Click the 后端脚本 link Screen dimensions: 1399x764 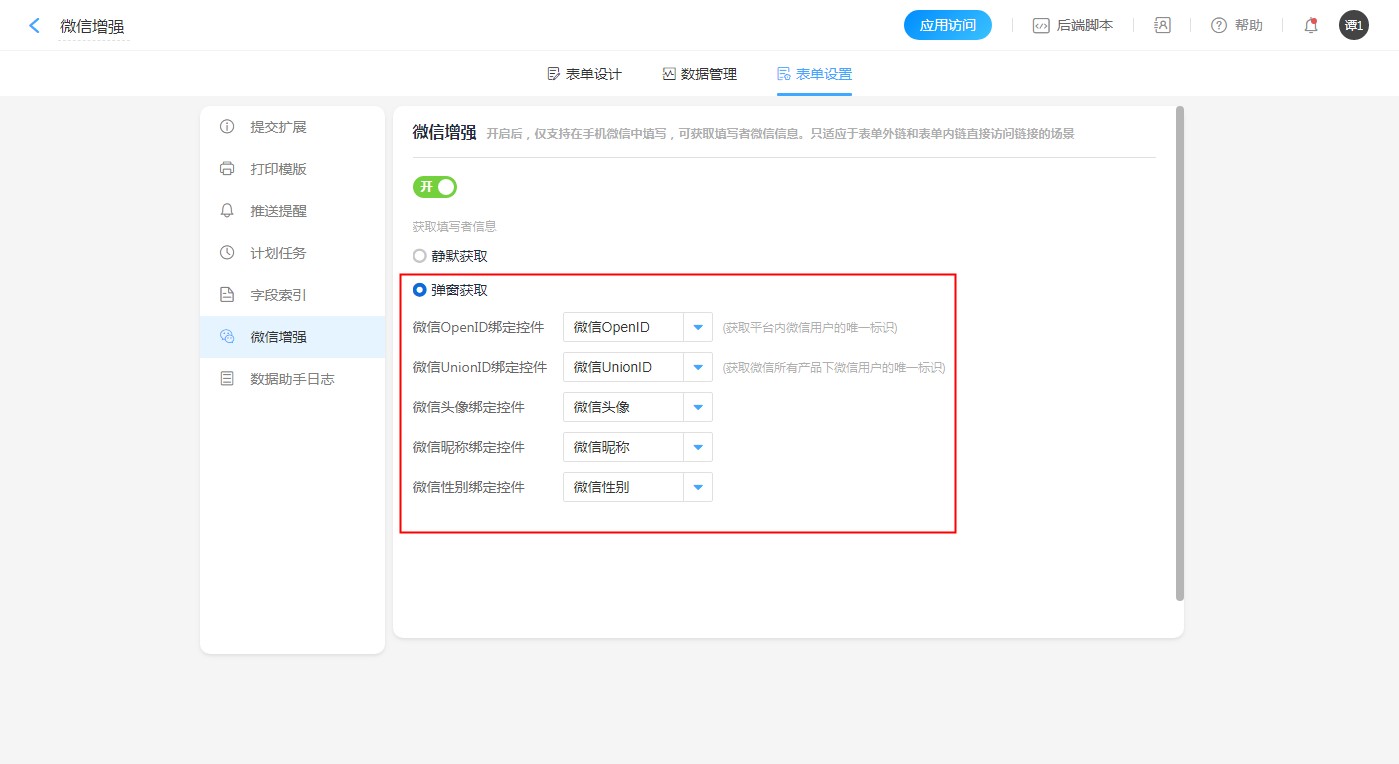coord(1073,26)
